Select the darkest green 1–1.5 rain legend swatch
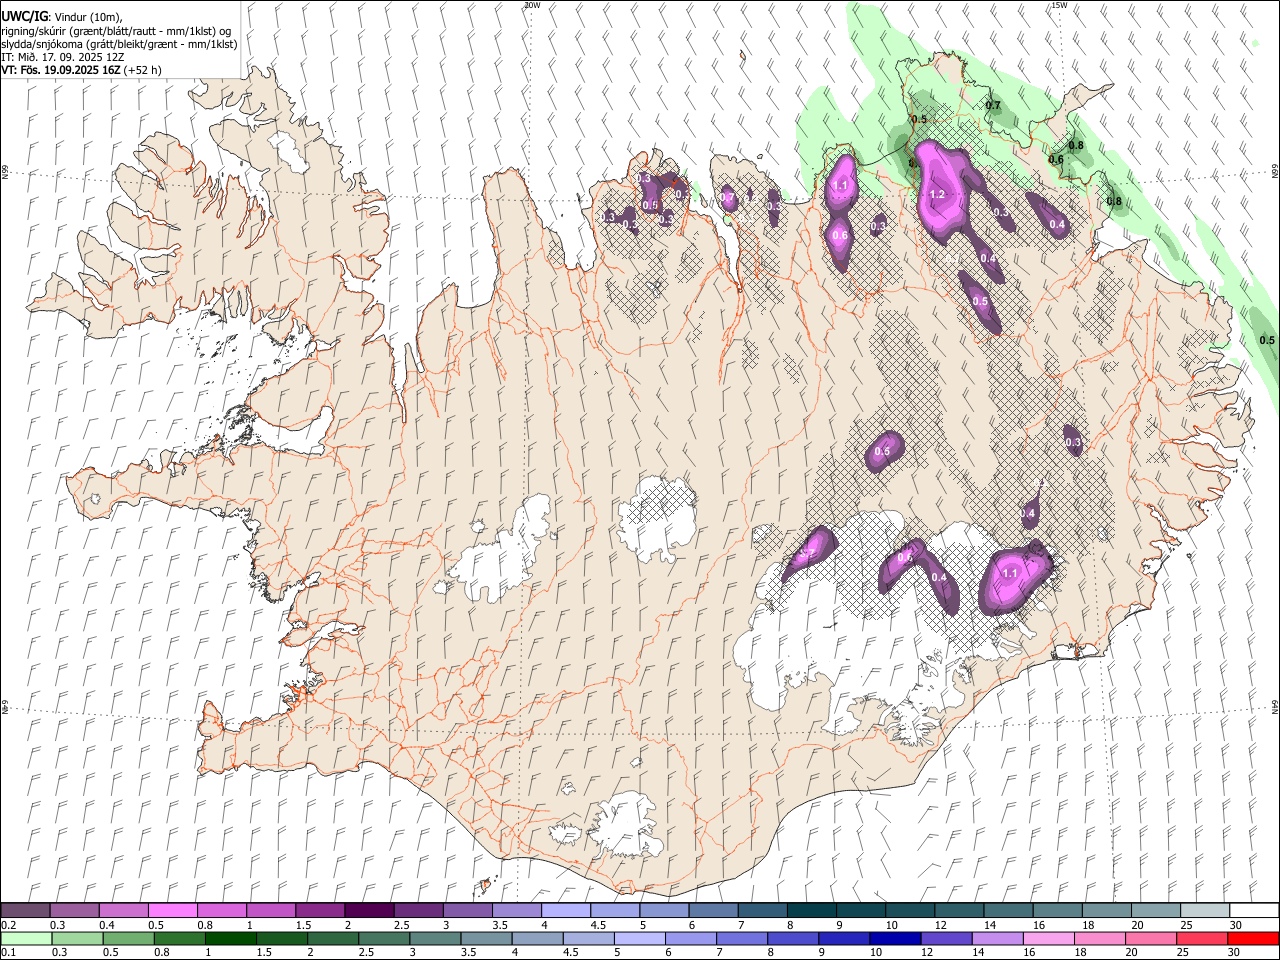This screenshot has height=960, width=1280. (231, 938)
